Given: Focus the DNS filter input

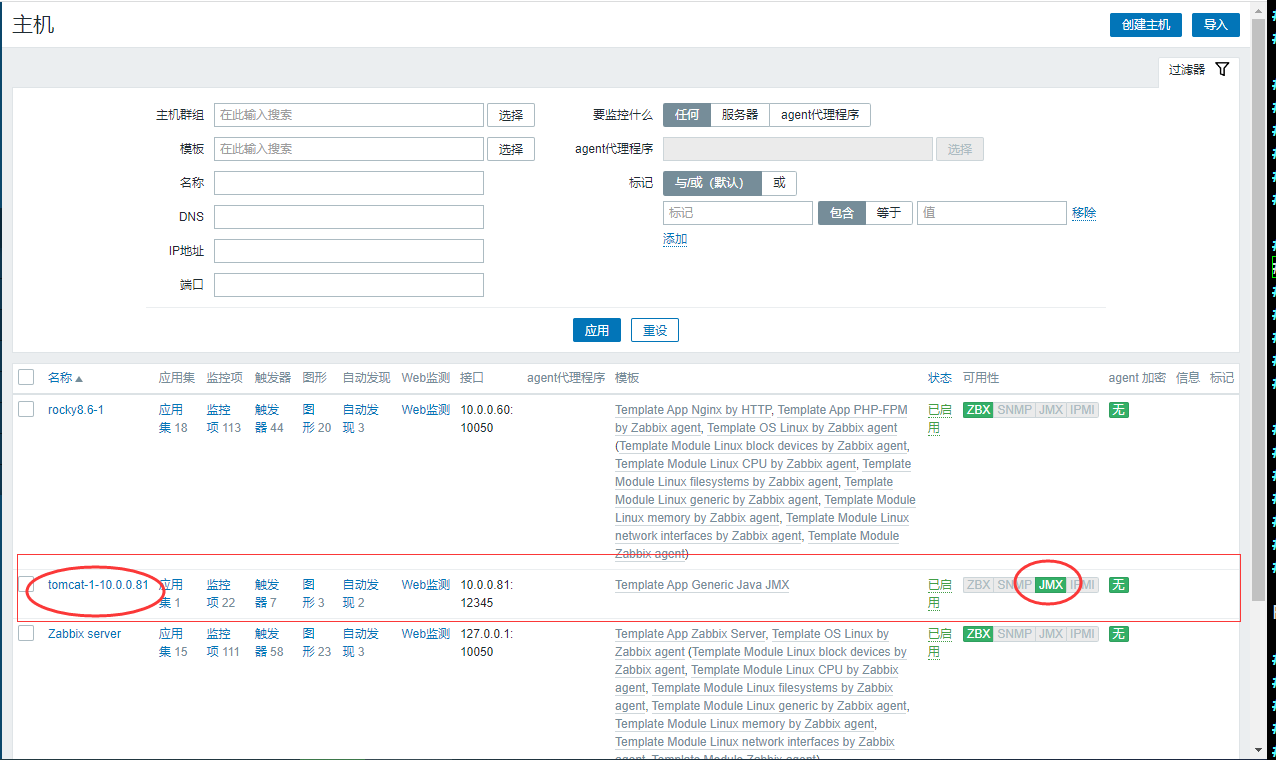Looking at the screenshot, I should (x=349, y=217).
